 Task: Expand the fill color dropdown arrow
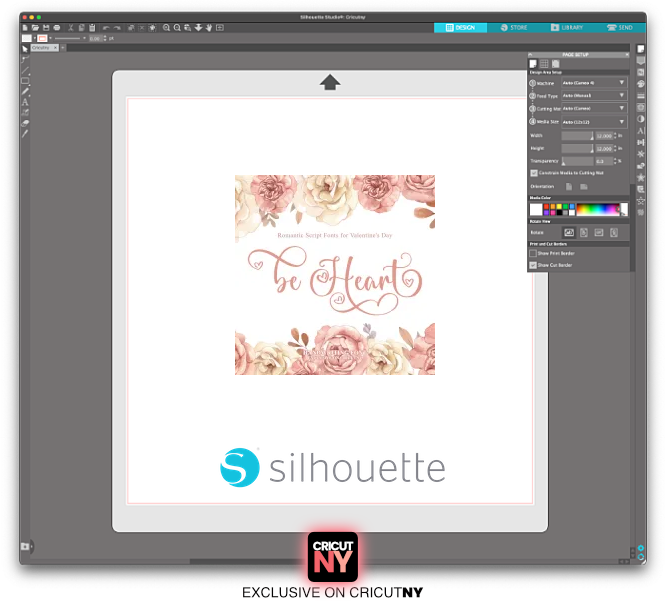point(35,38)
